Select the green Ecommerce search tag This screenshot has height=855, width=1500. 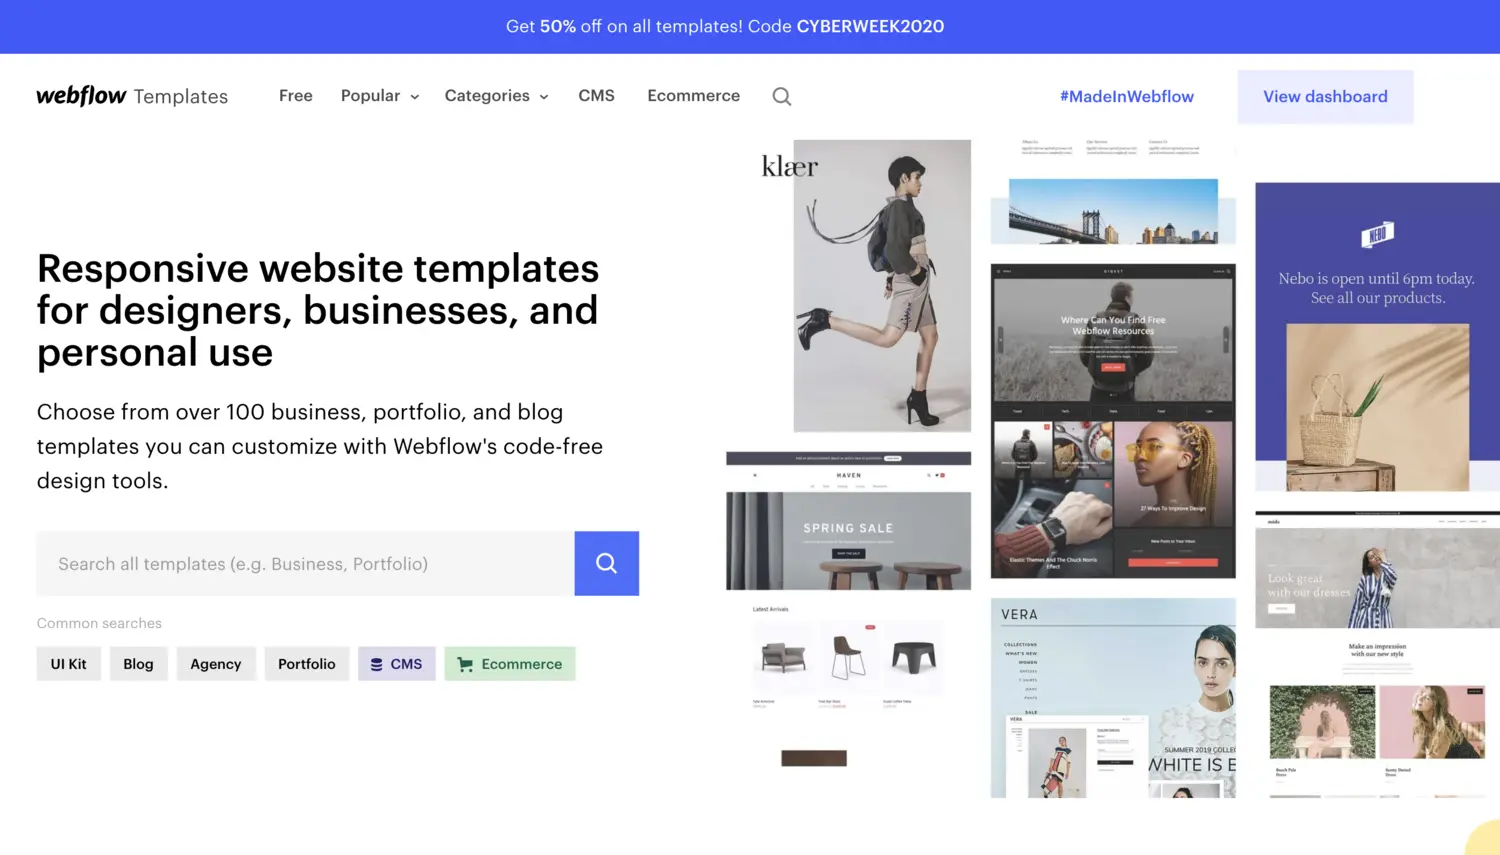[x=510, y=664]
